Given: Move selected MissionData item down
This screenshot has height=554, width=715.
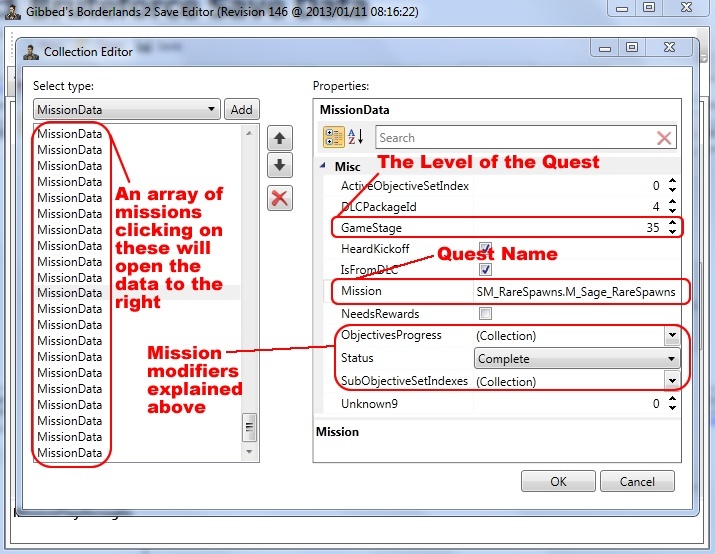Looking at the screenshot, I should tap(280, 165).
